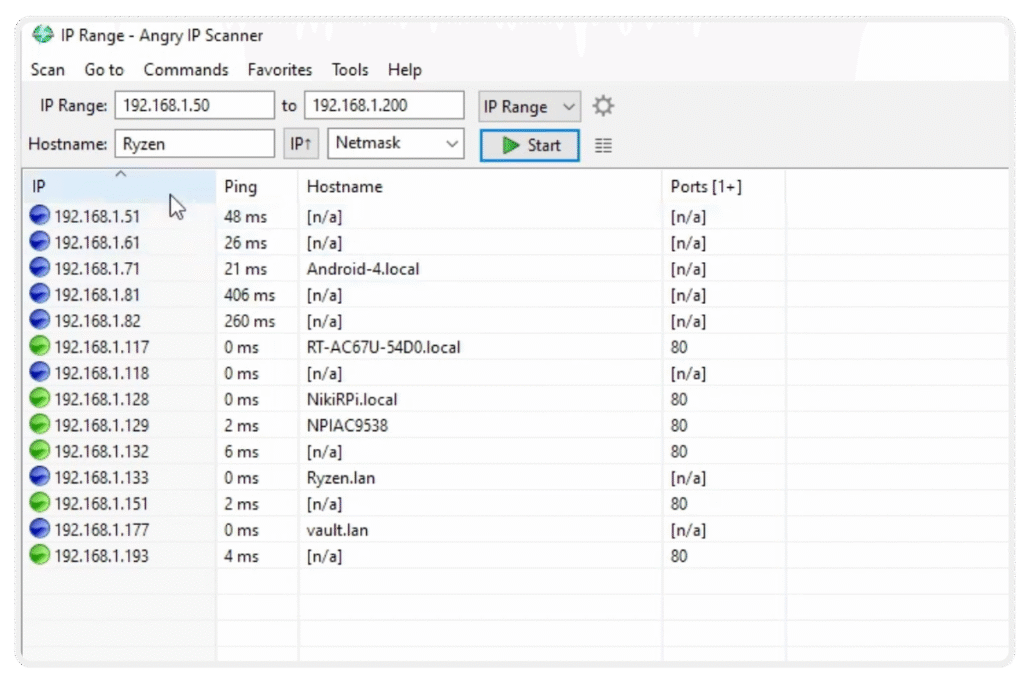
Task: Select blue status icon for 192.168.1.71
Action: point(40,268)
